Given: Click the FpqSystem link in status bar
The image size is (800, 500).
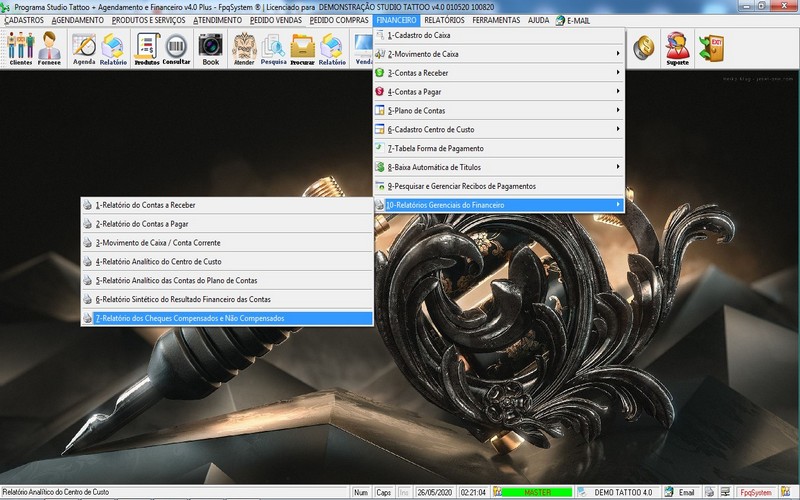Looking at the screenshot, I should click(755, 492).
